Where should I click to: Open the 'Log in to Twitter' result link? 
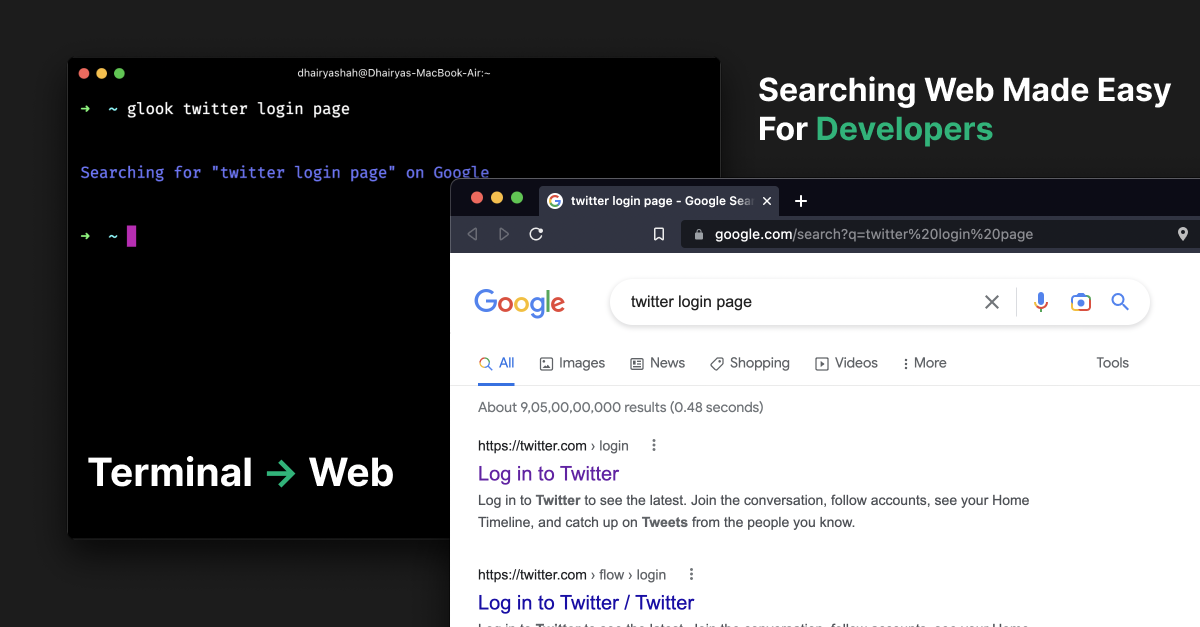point(548,473)
